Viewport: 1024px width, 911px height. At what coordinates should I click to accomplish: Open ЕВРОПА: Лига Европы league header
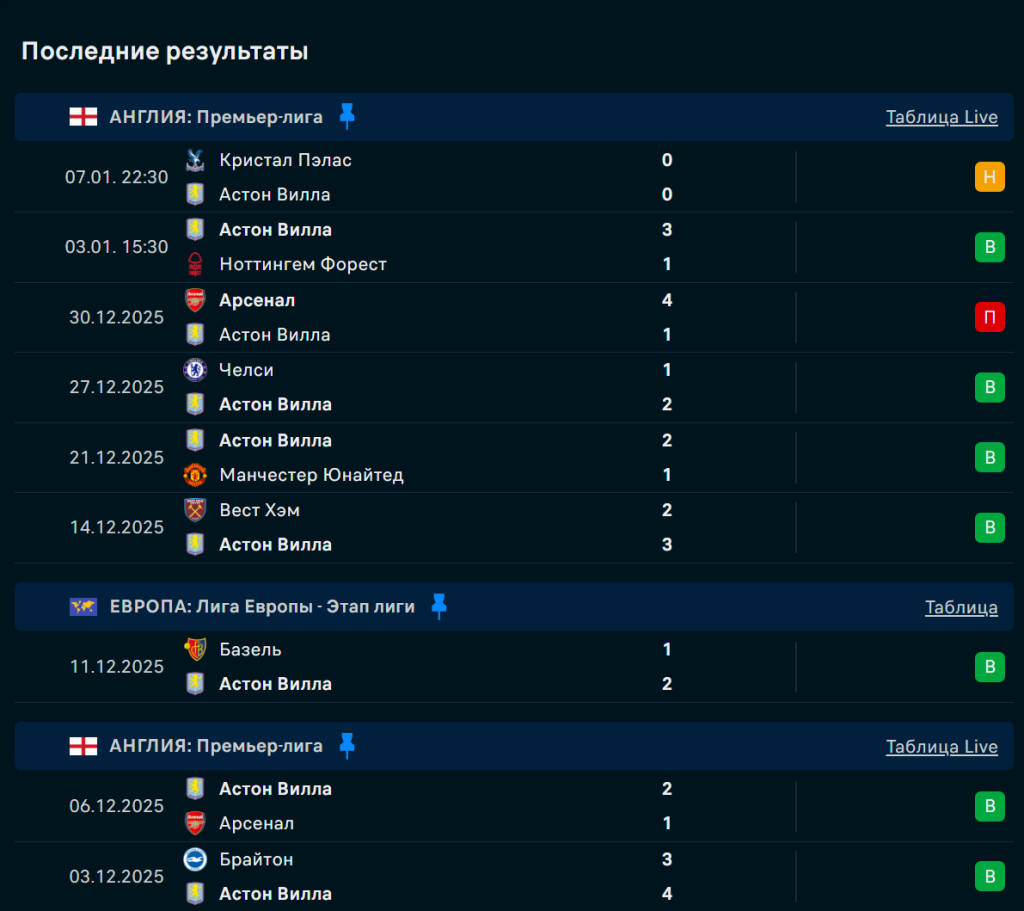click(262, 606)
